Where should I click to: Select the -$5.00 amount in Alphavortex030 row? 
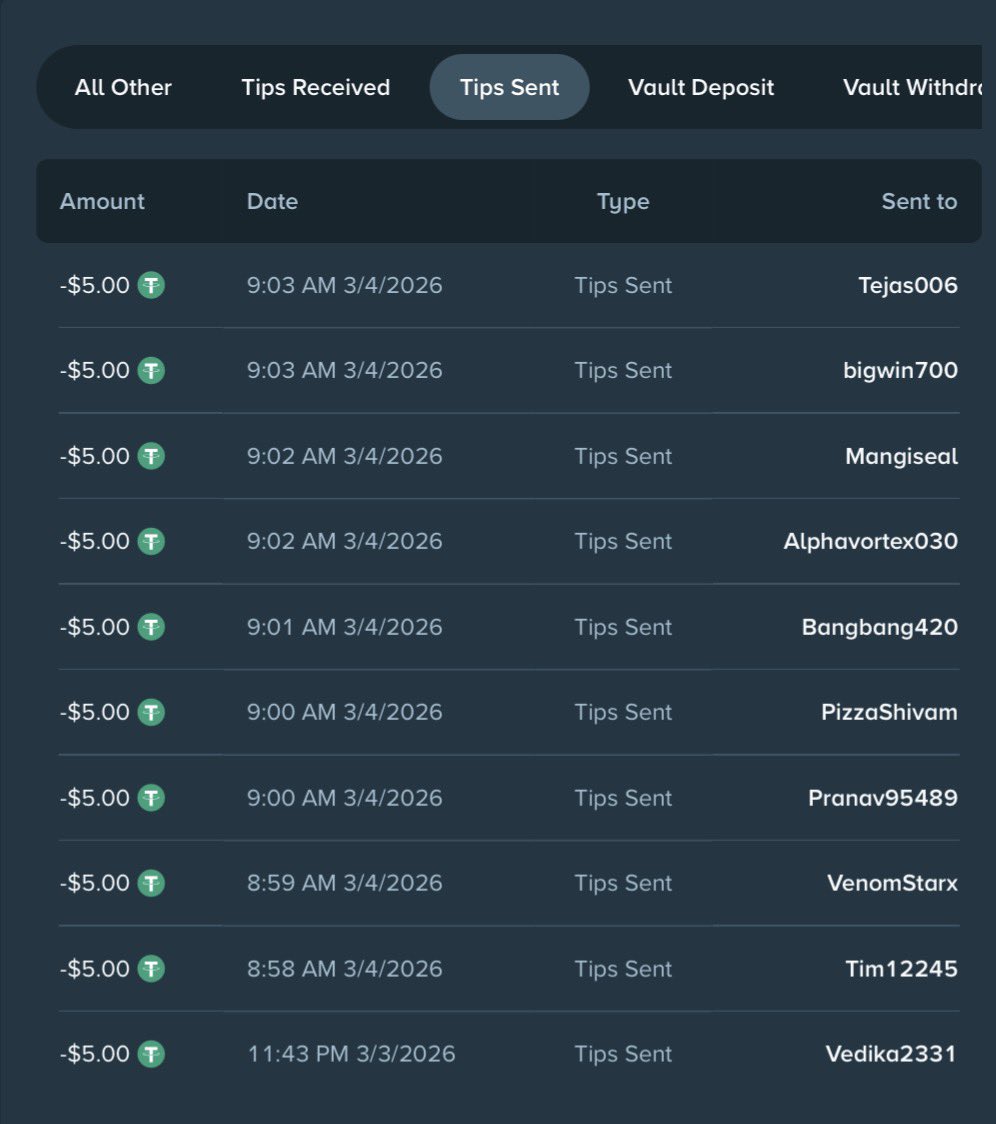tap(95, 541)
